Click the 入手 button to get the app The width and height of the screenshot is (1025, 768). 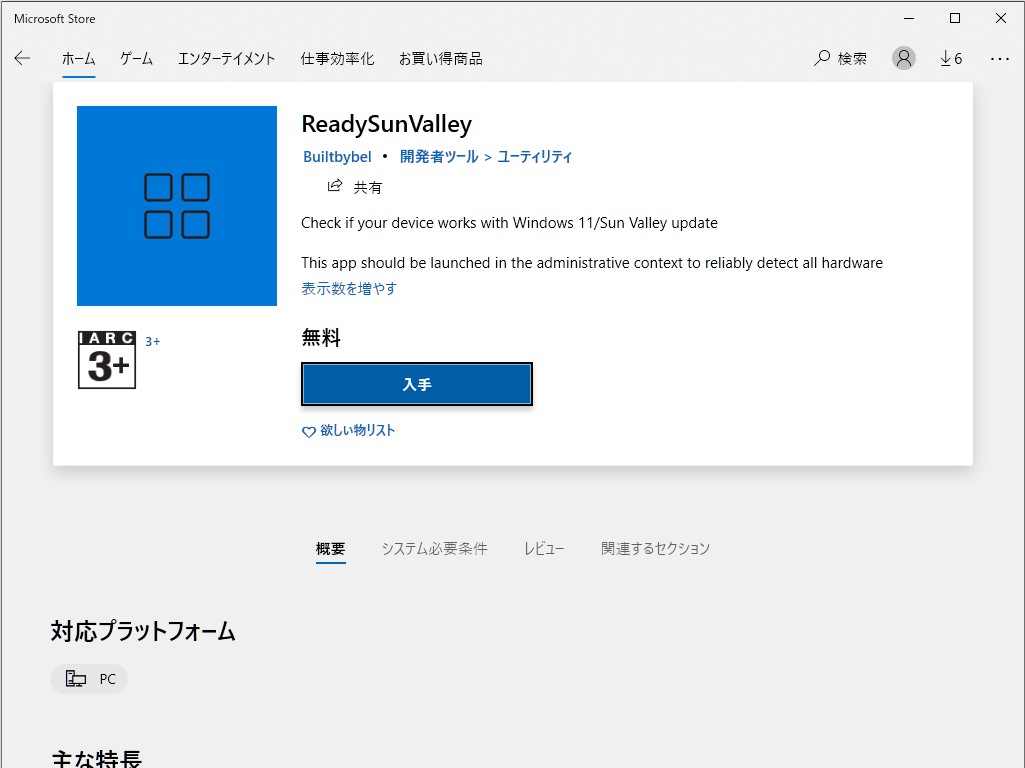[416, 384]
